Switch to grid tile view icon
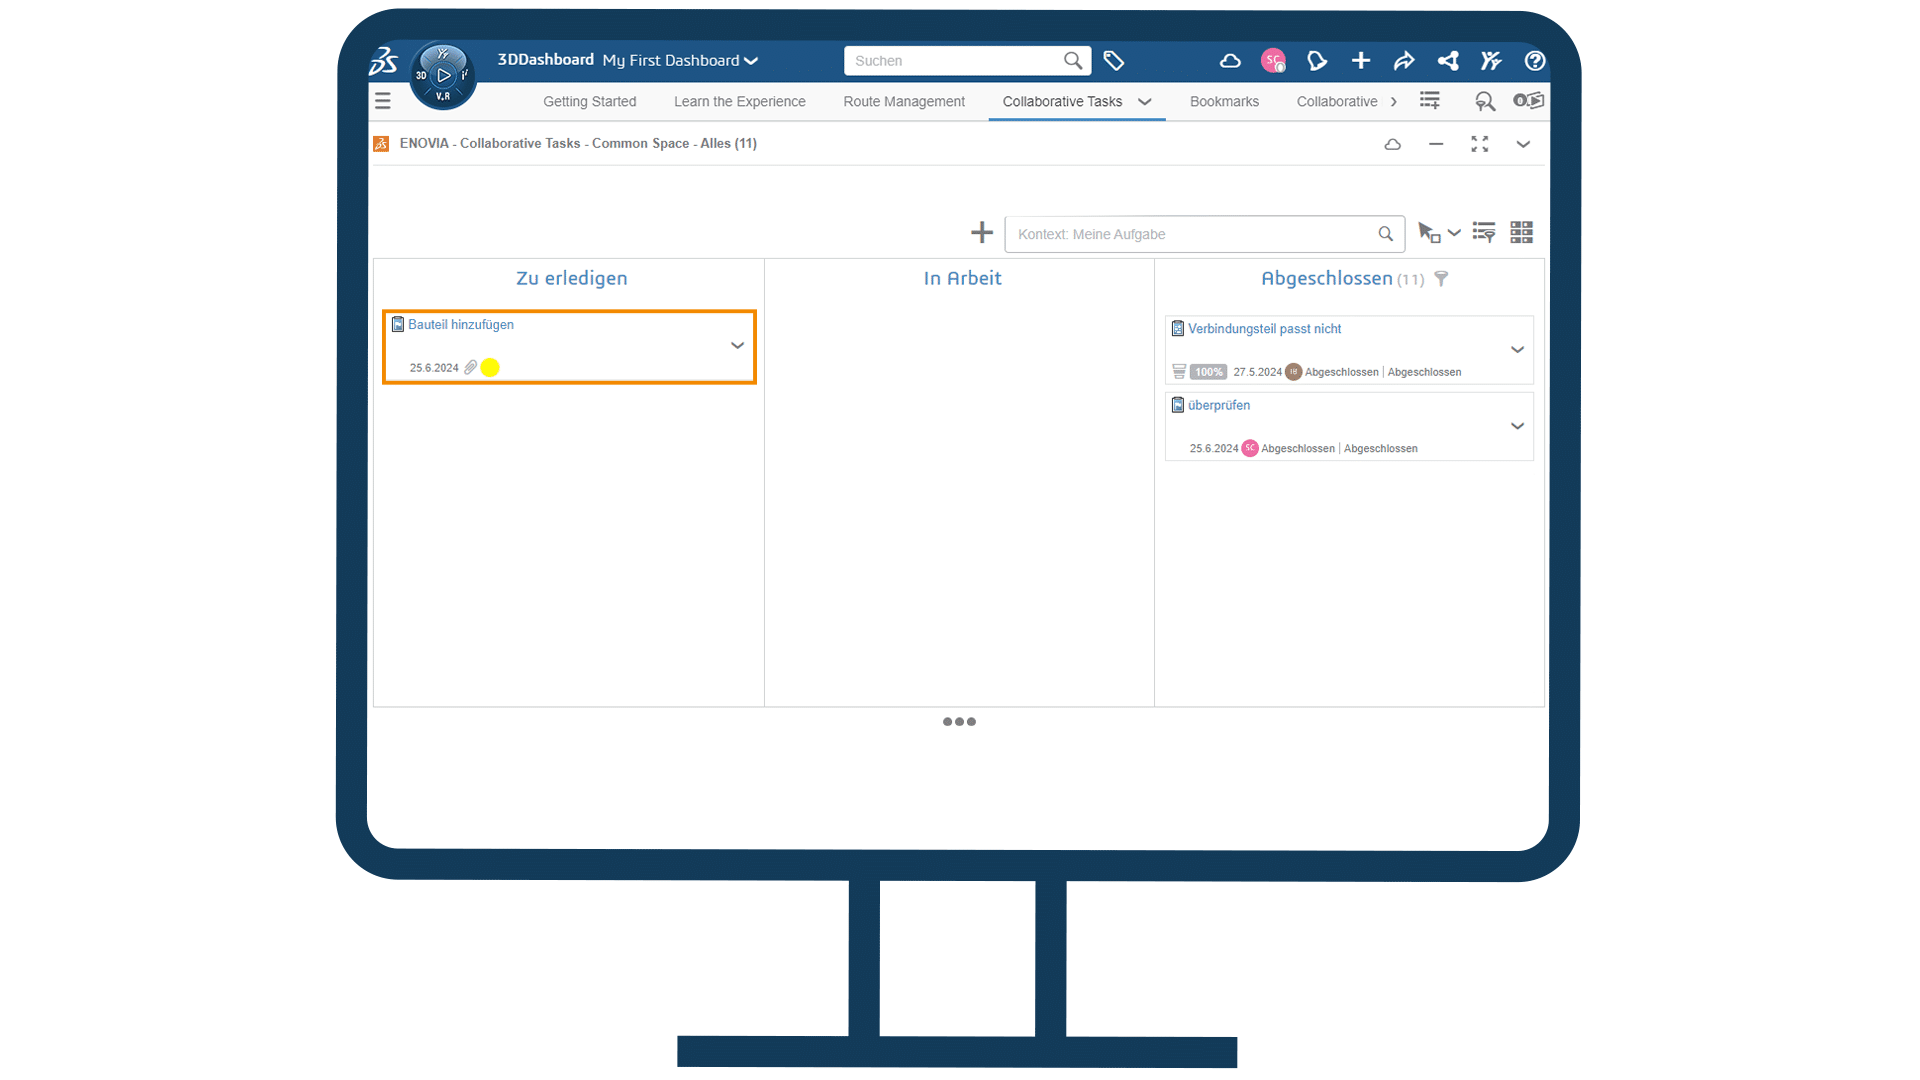1920x1080 pixels. pyautogui.click(x=1521, y=233)
